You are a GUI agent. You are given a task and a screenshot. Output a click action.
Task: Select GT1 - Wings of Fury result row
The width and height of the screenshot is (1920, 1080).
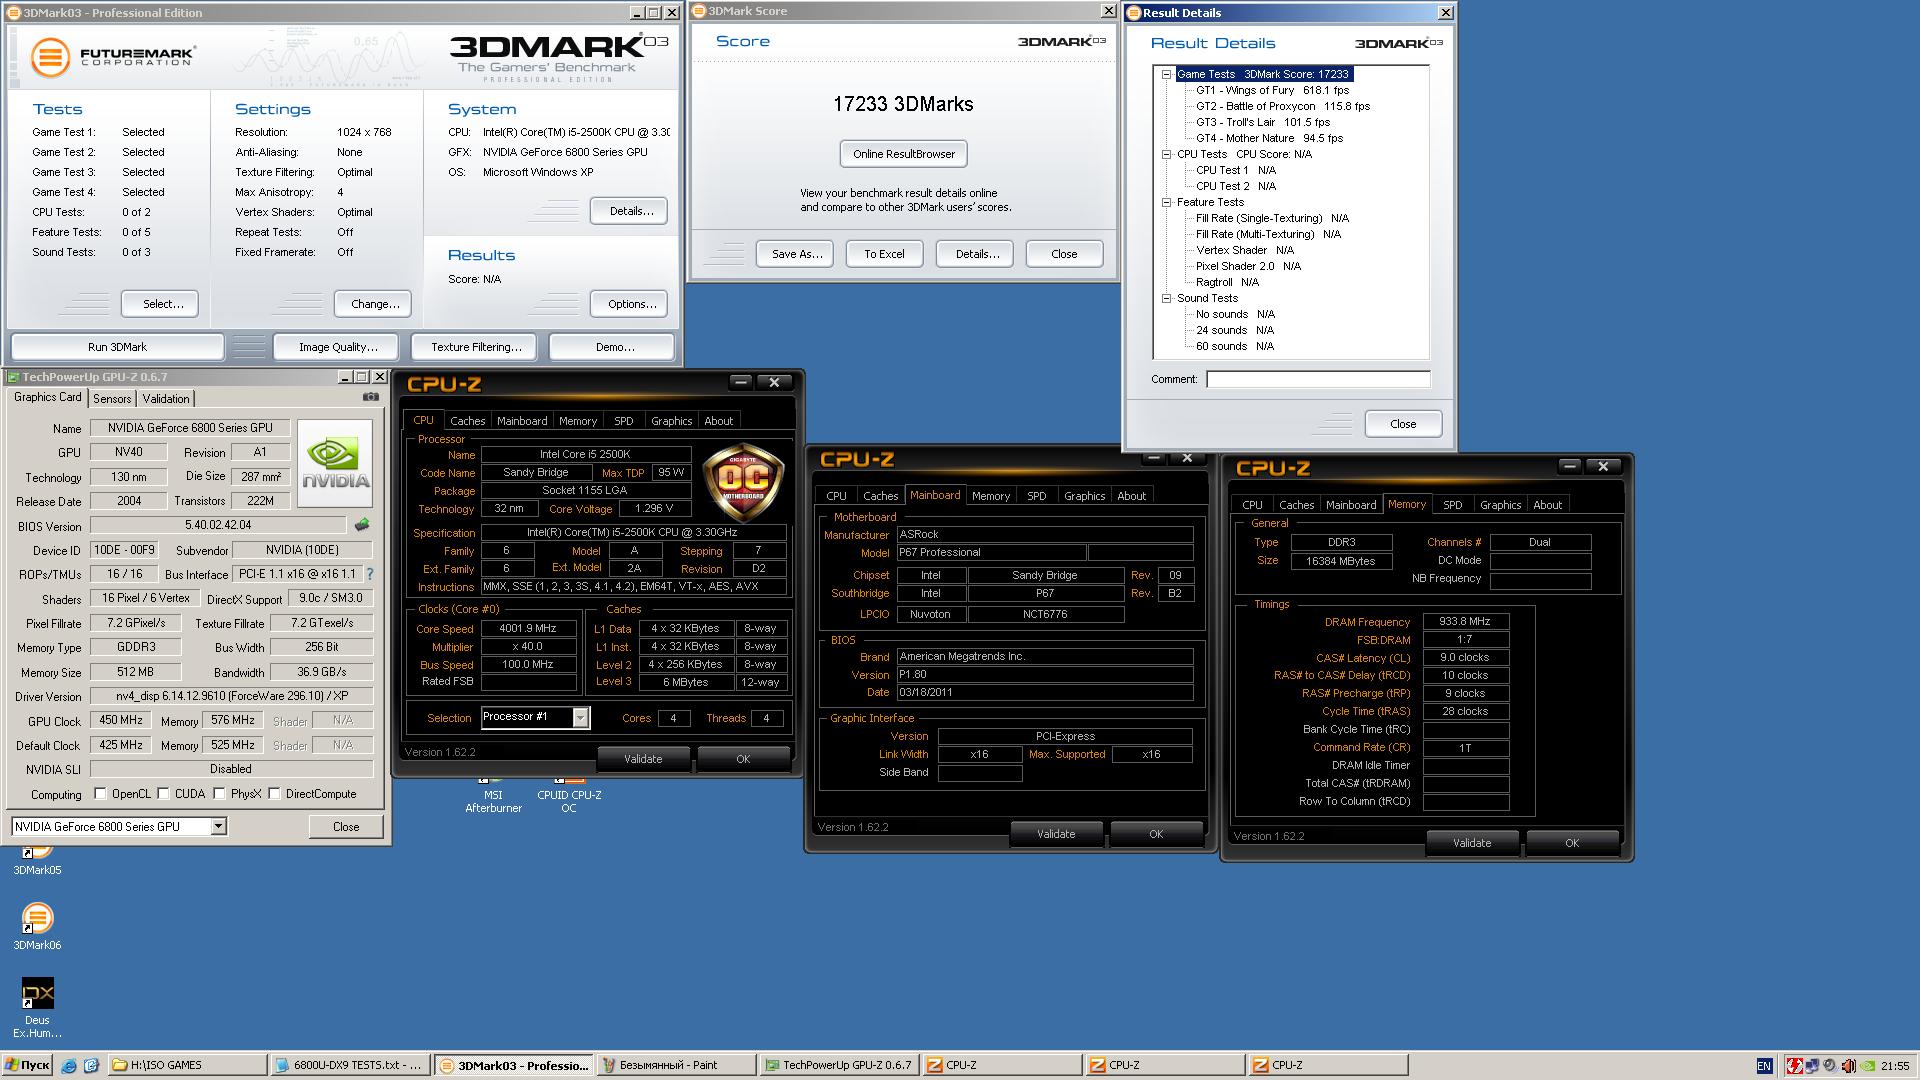click(1272, 90)
